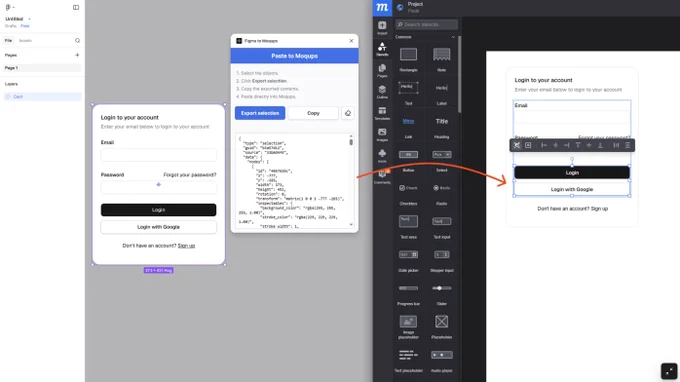Click the Sign up link in Figma card
The image size is (680, 382).
186,246
